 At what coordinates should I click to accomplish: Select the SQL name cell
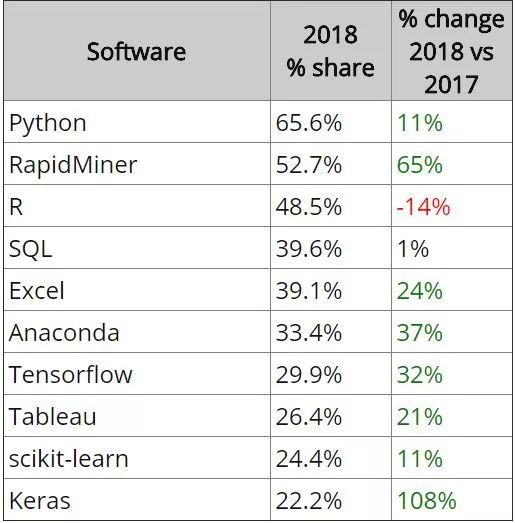(x=137, y=248)
